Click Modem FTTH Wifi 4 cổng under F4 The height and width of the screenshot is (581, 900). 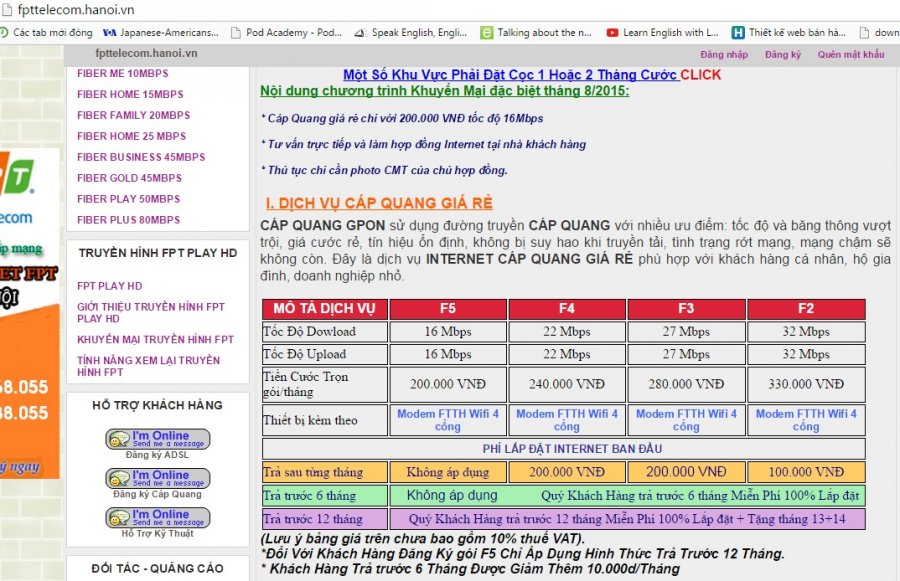[x=567, y=420]
